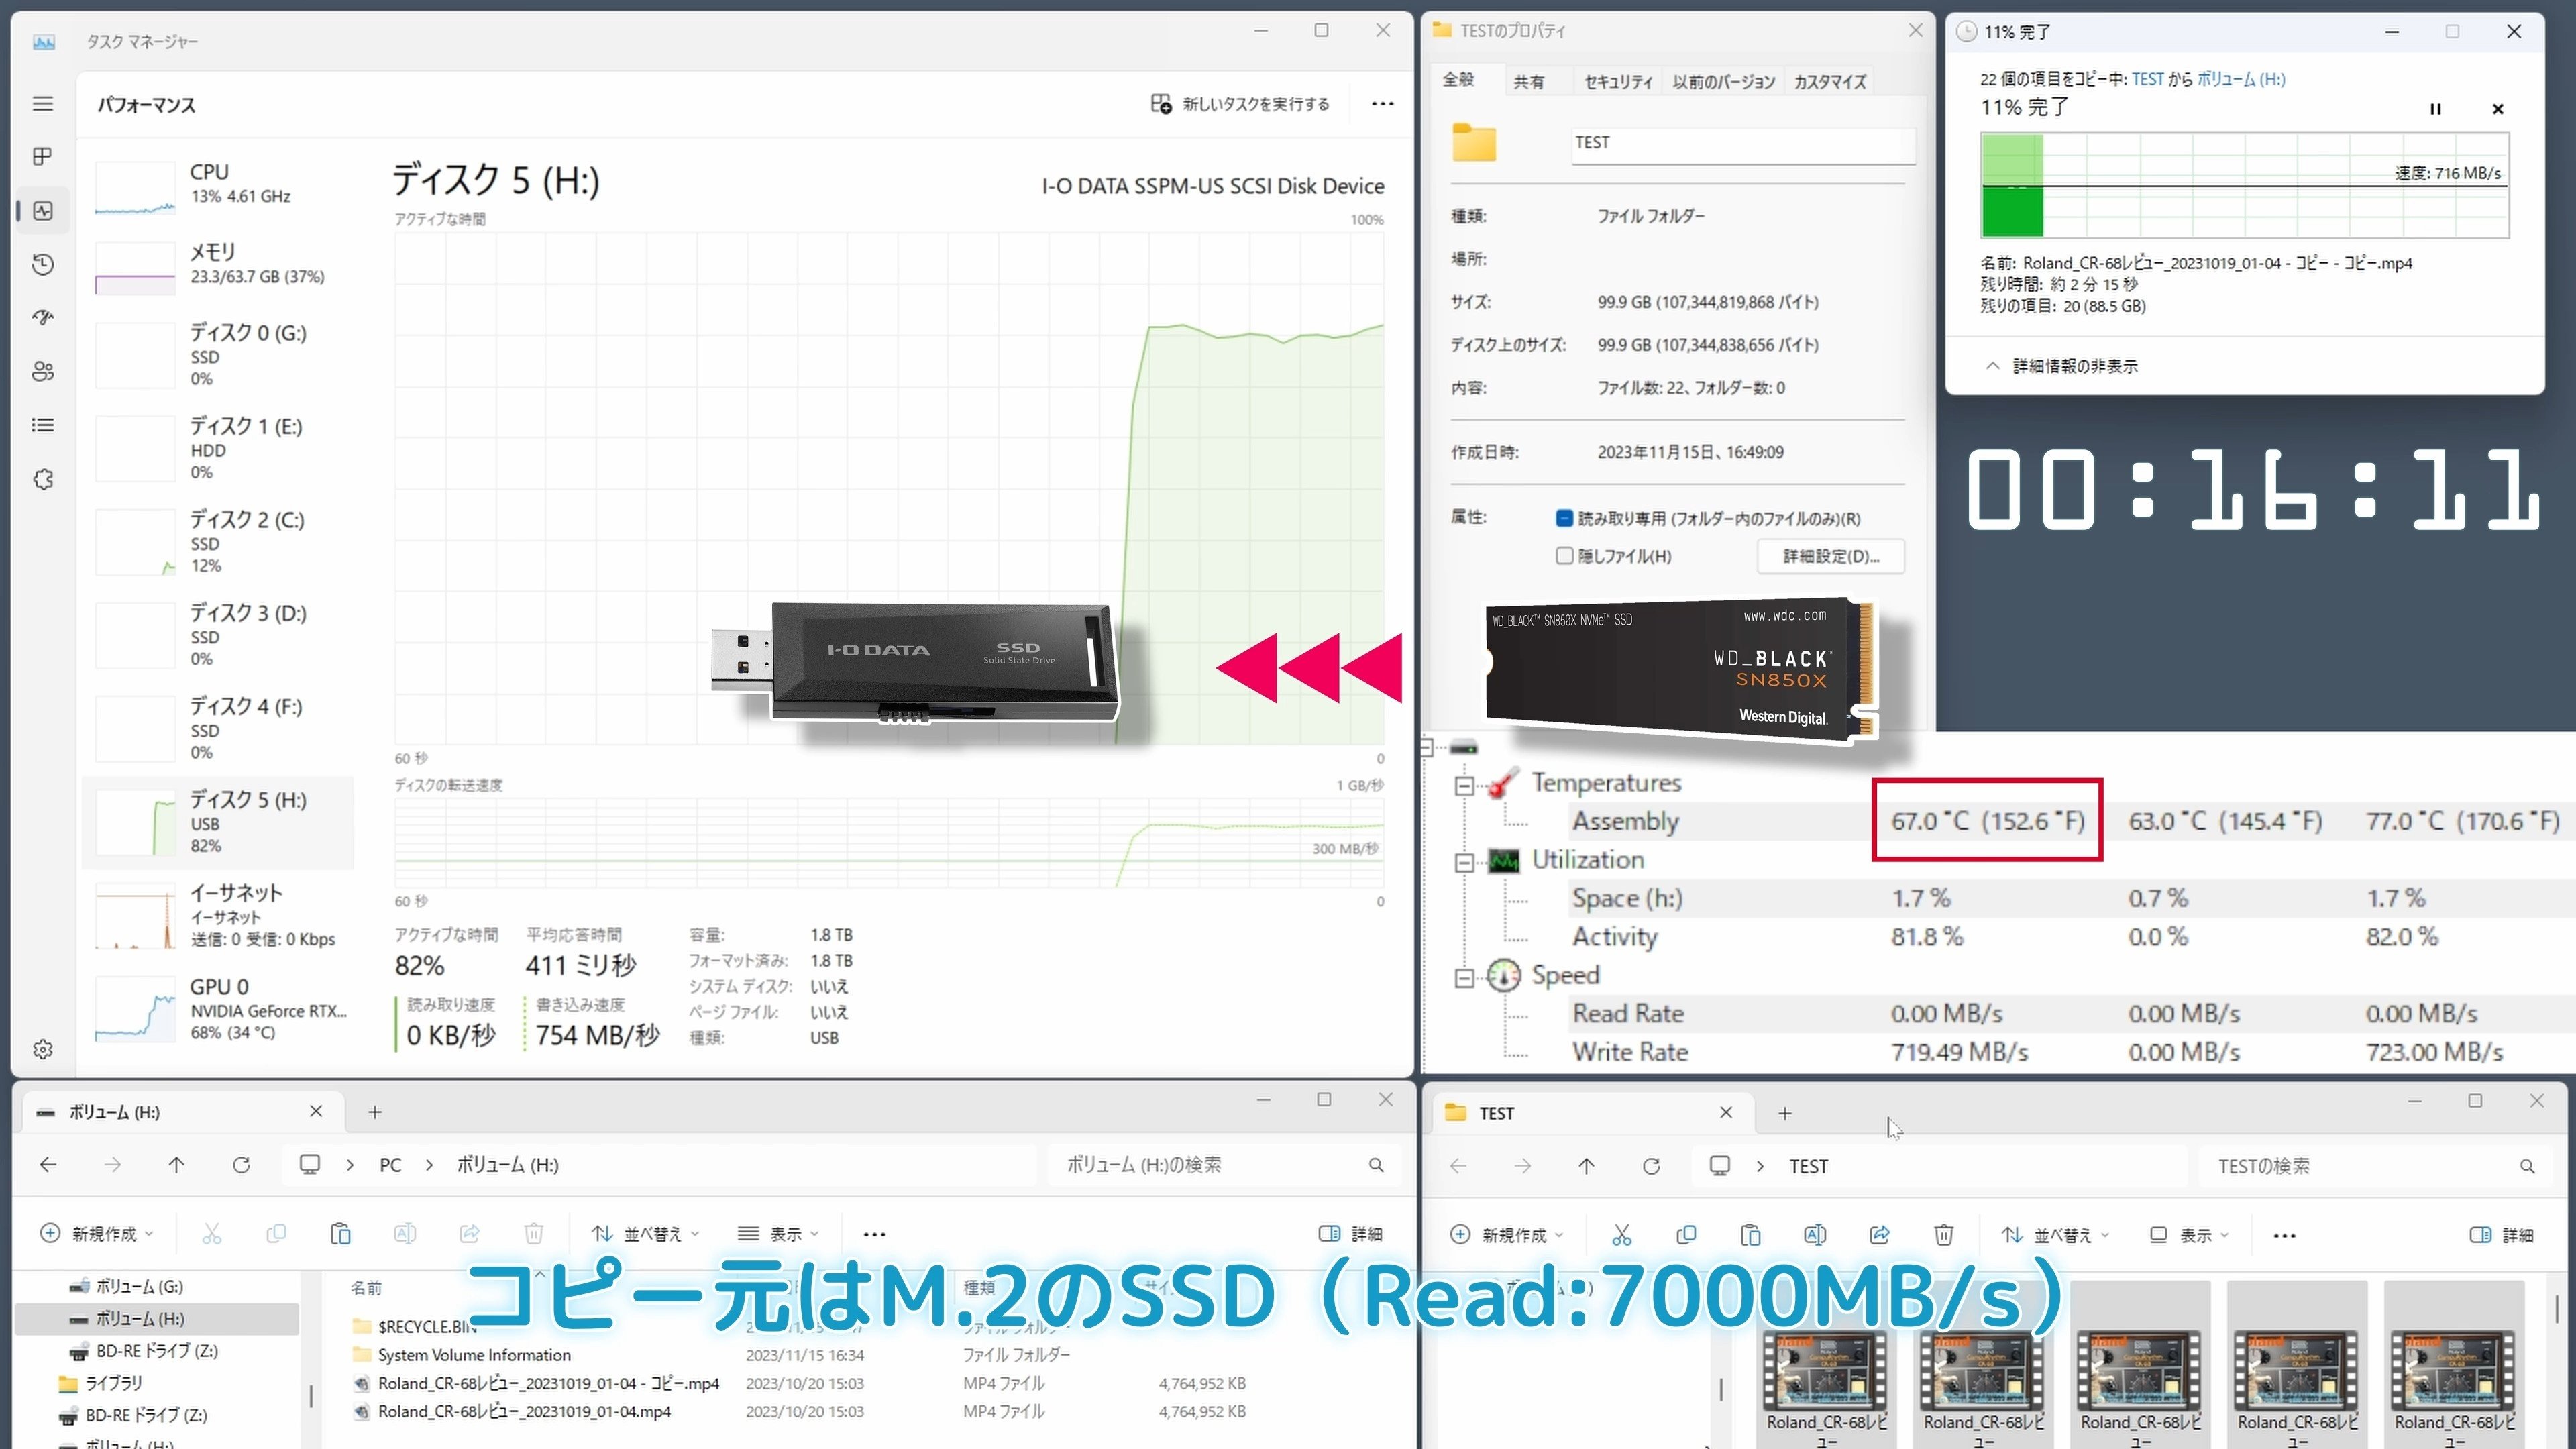
Task: Open Startup apps icon in Task Manager
Action: [x=42, y=318]
